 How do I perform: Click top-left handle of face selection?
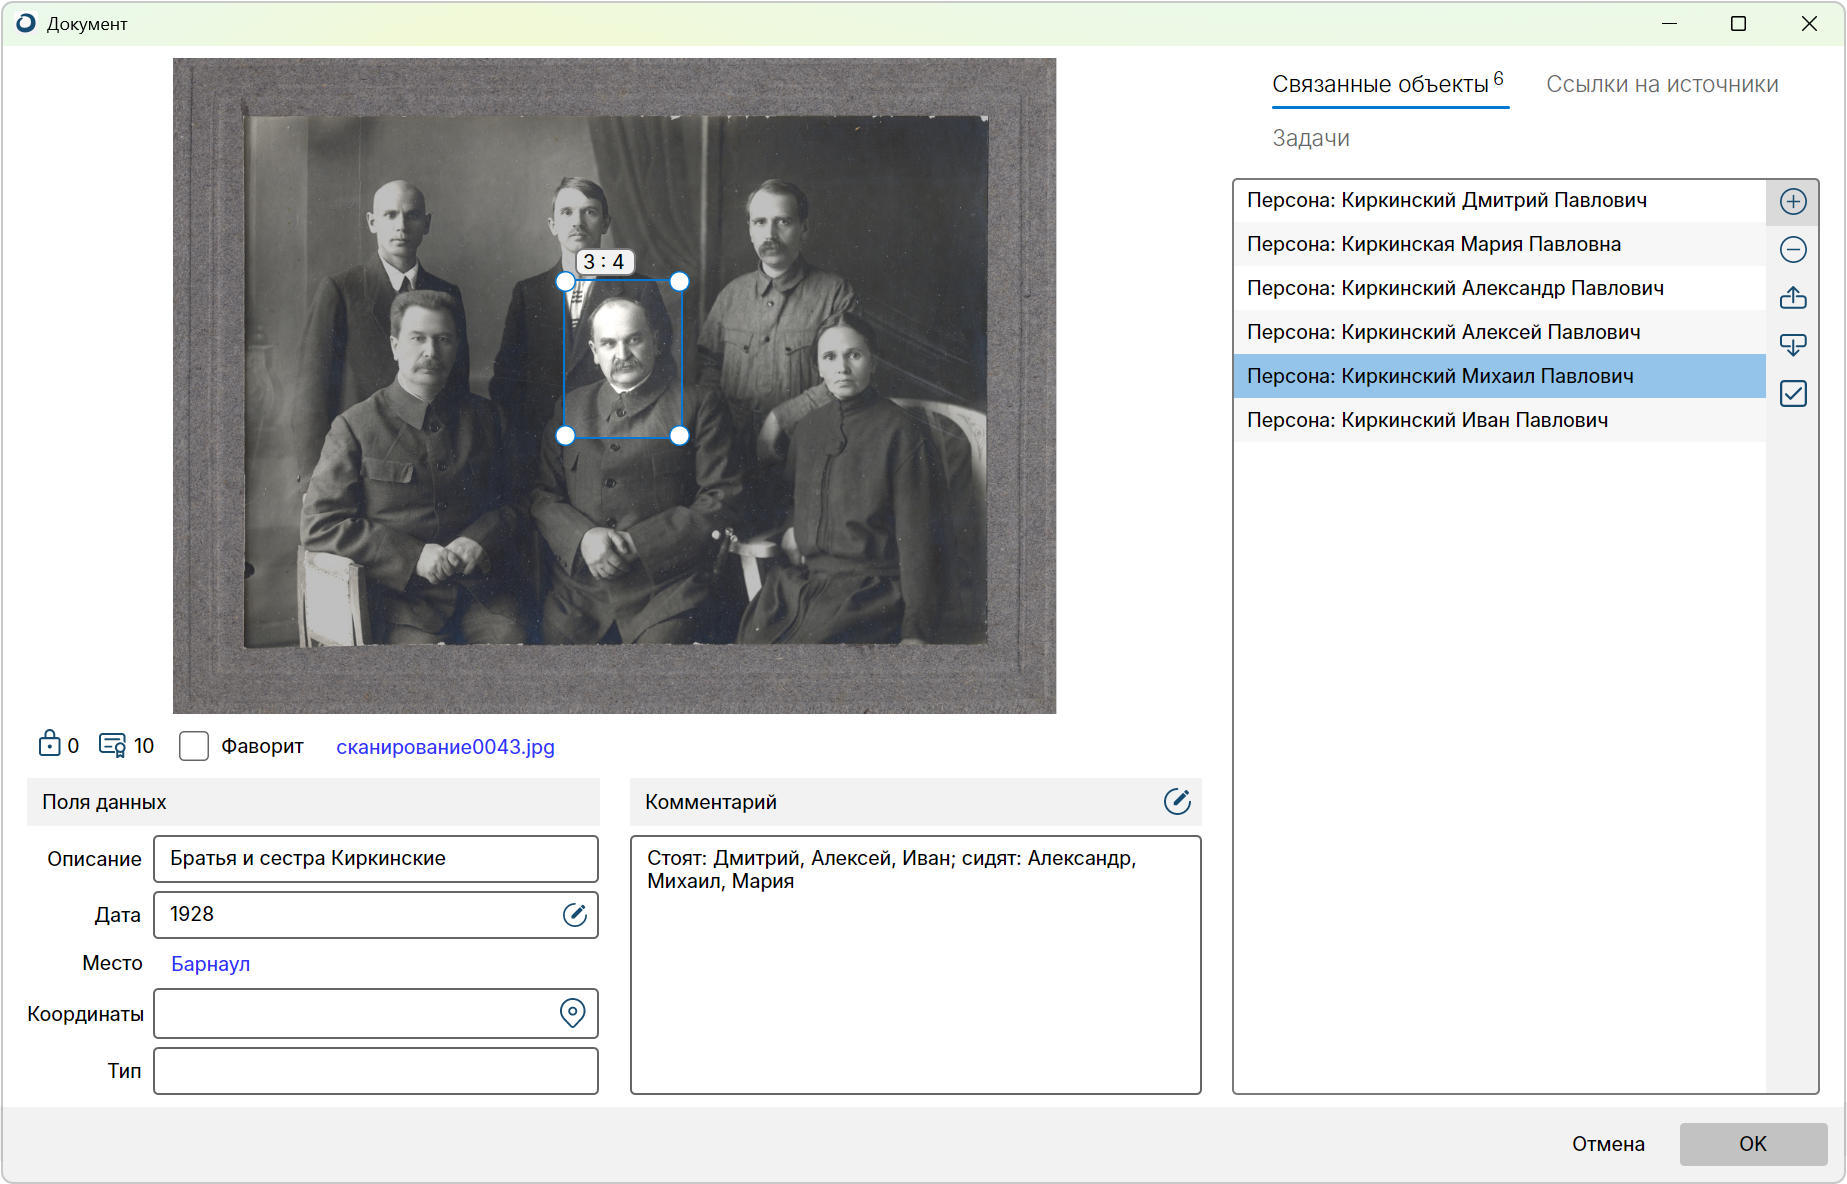click(565, 282)
